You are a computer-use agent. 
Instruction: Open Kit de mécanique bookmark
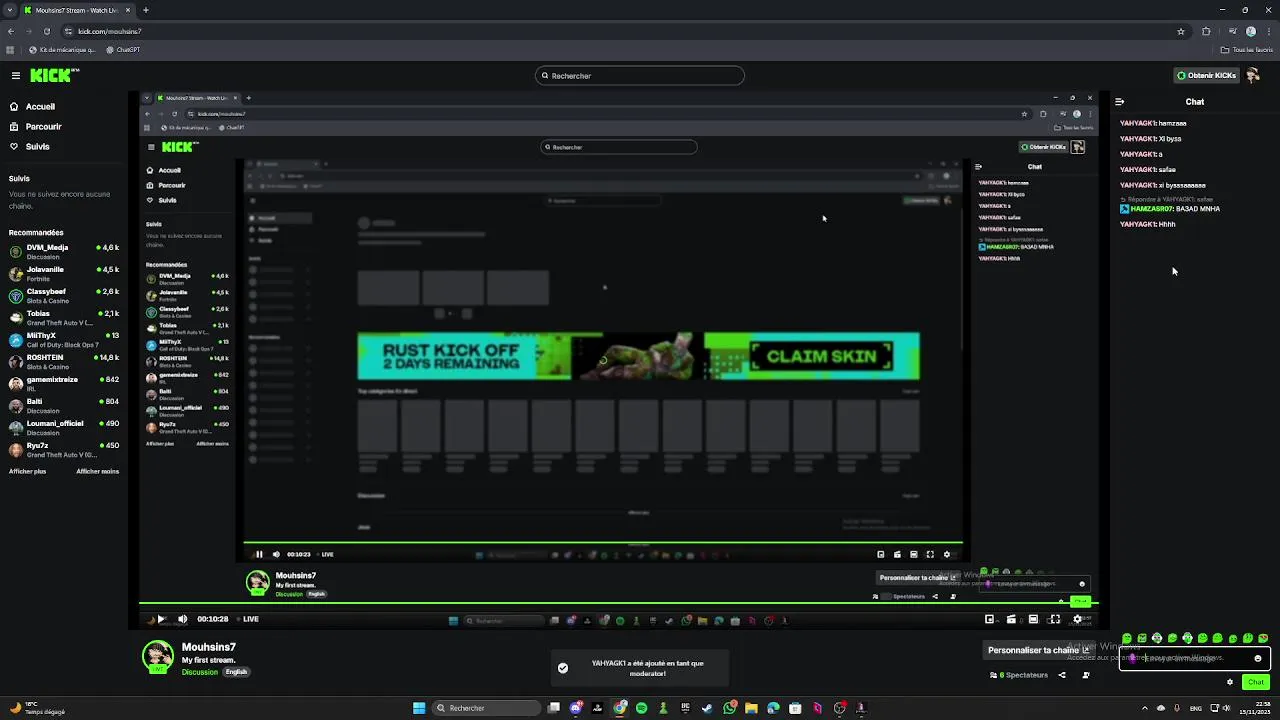[62, 49]
